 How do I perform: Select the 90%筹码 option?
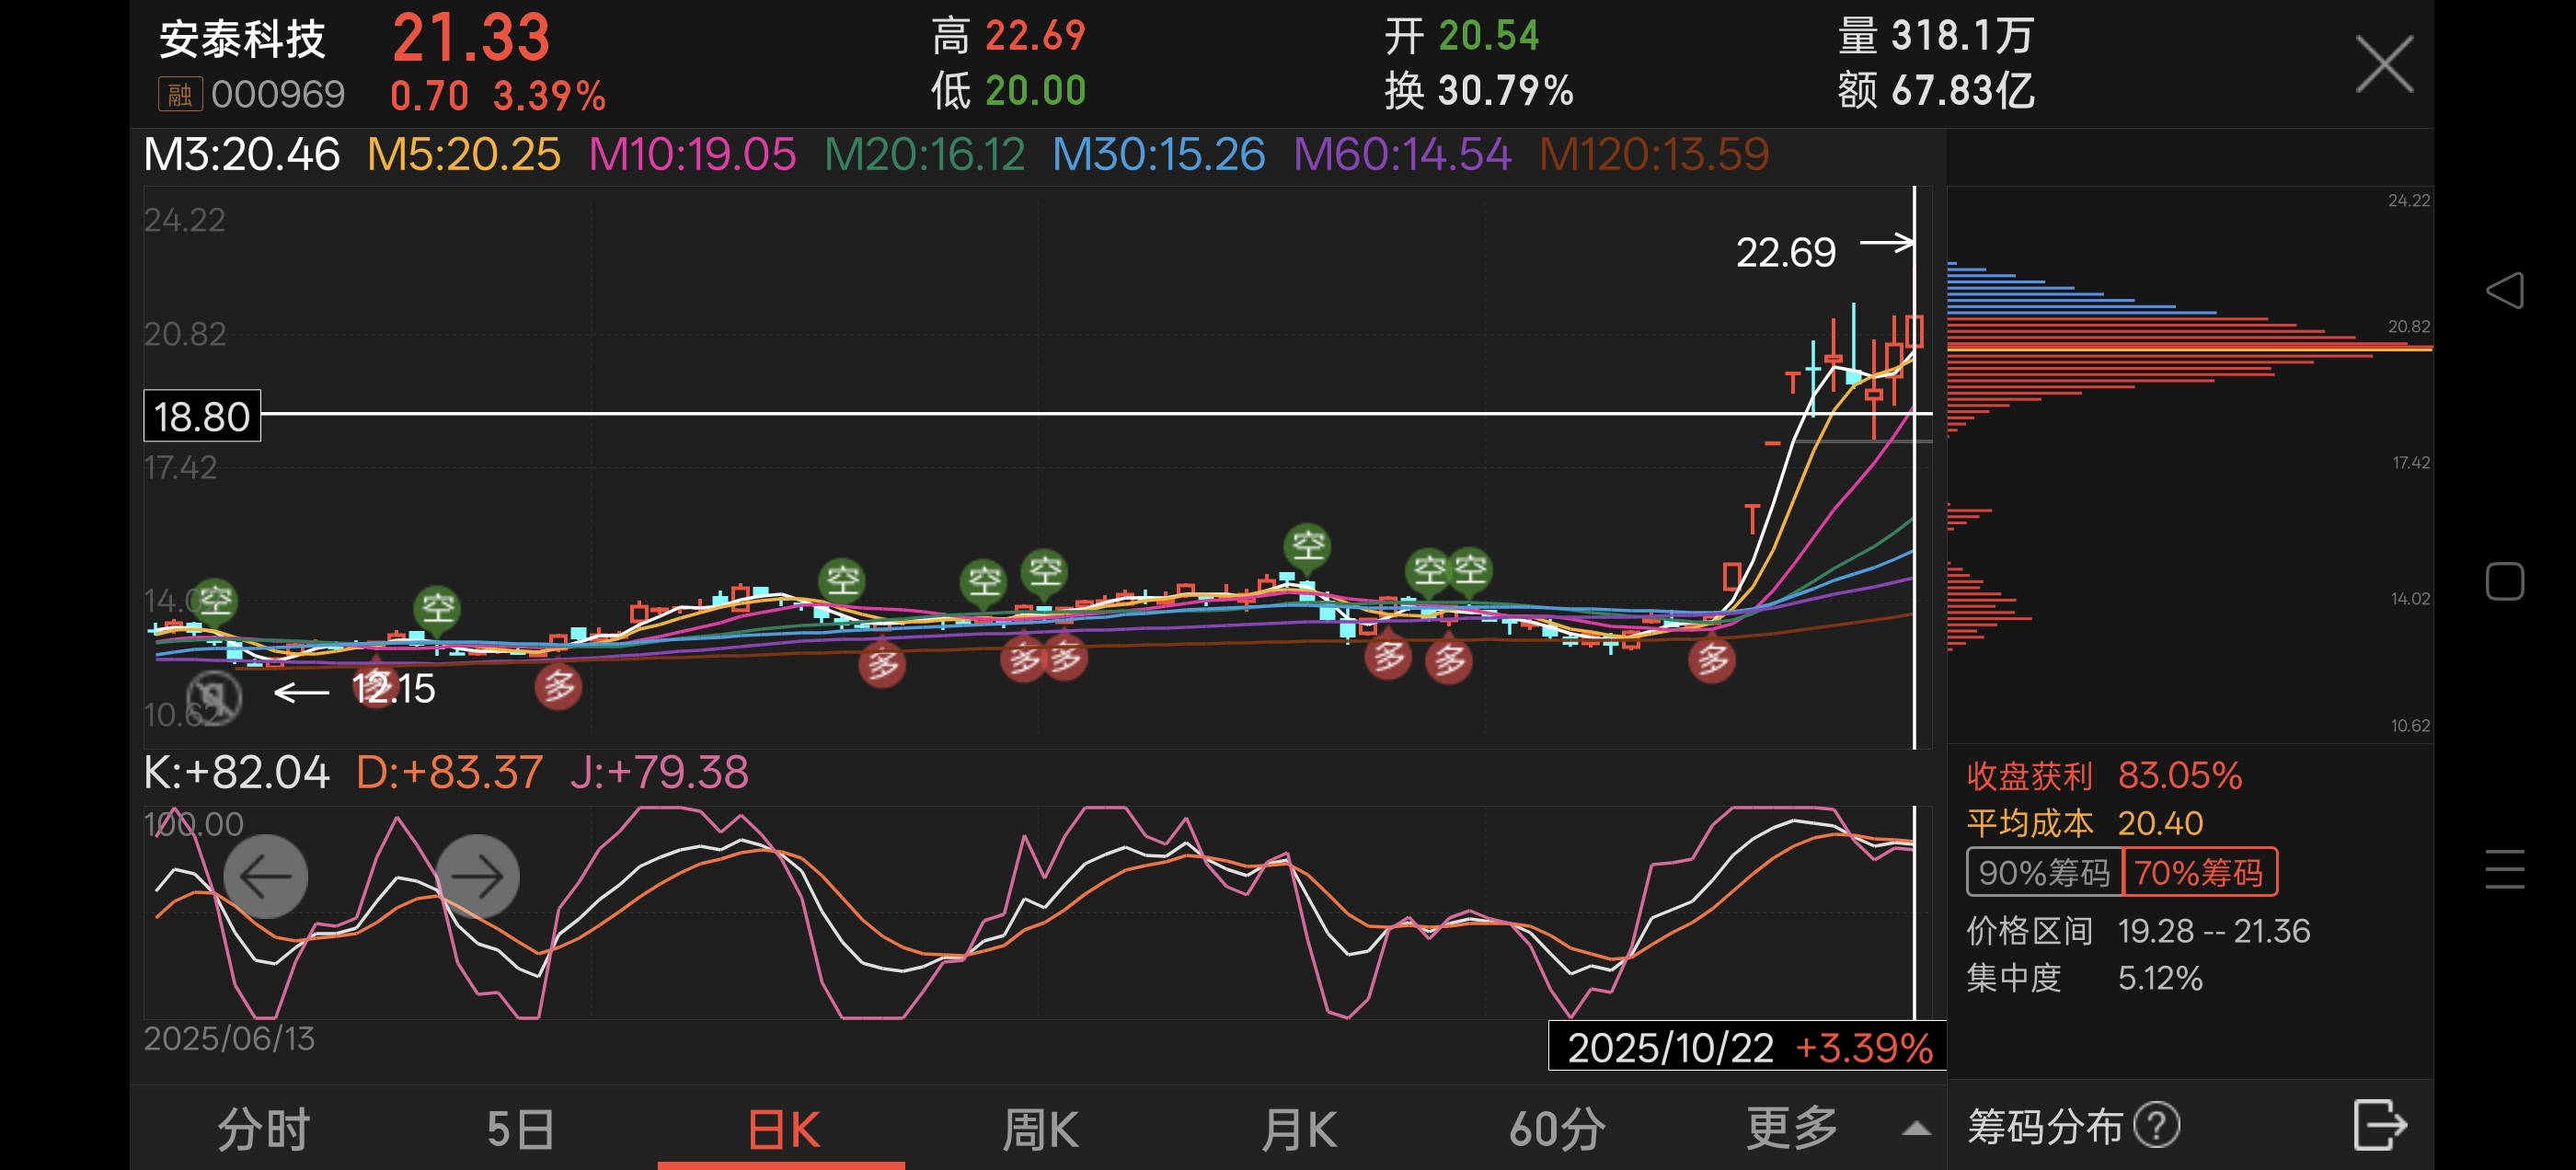pyautogui.click(x=2043, y=872)
